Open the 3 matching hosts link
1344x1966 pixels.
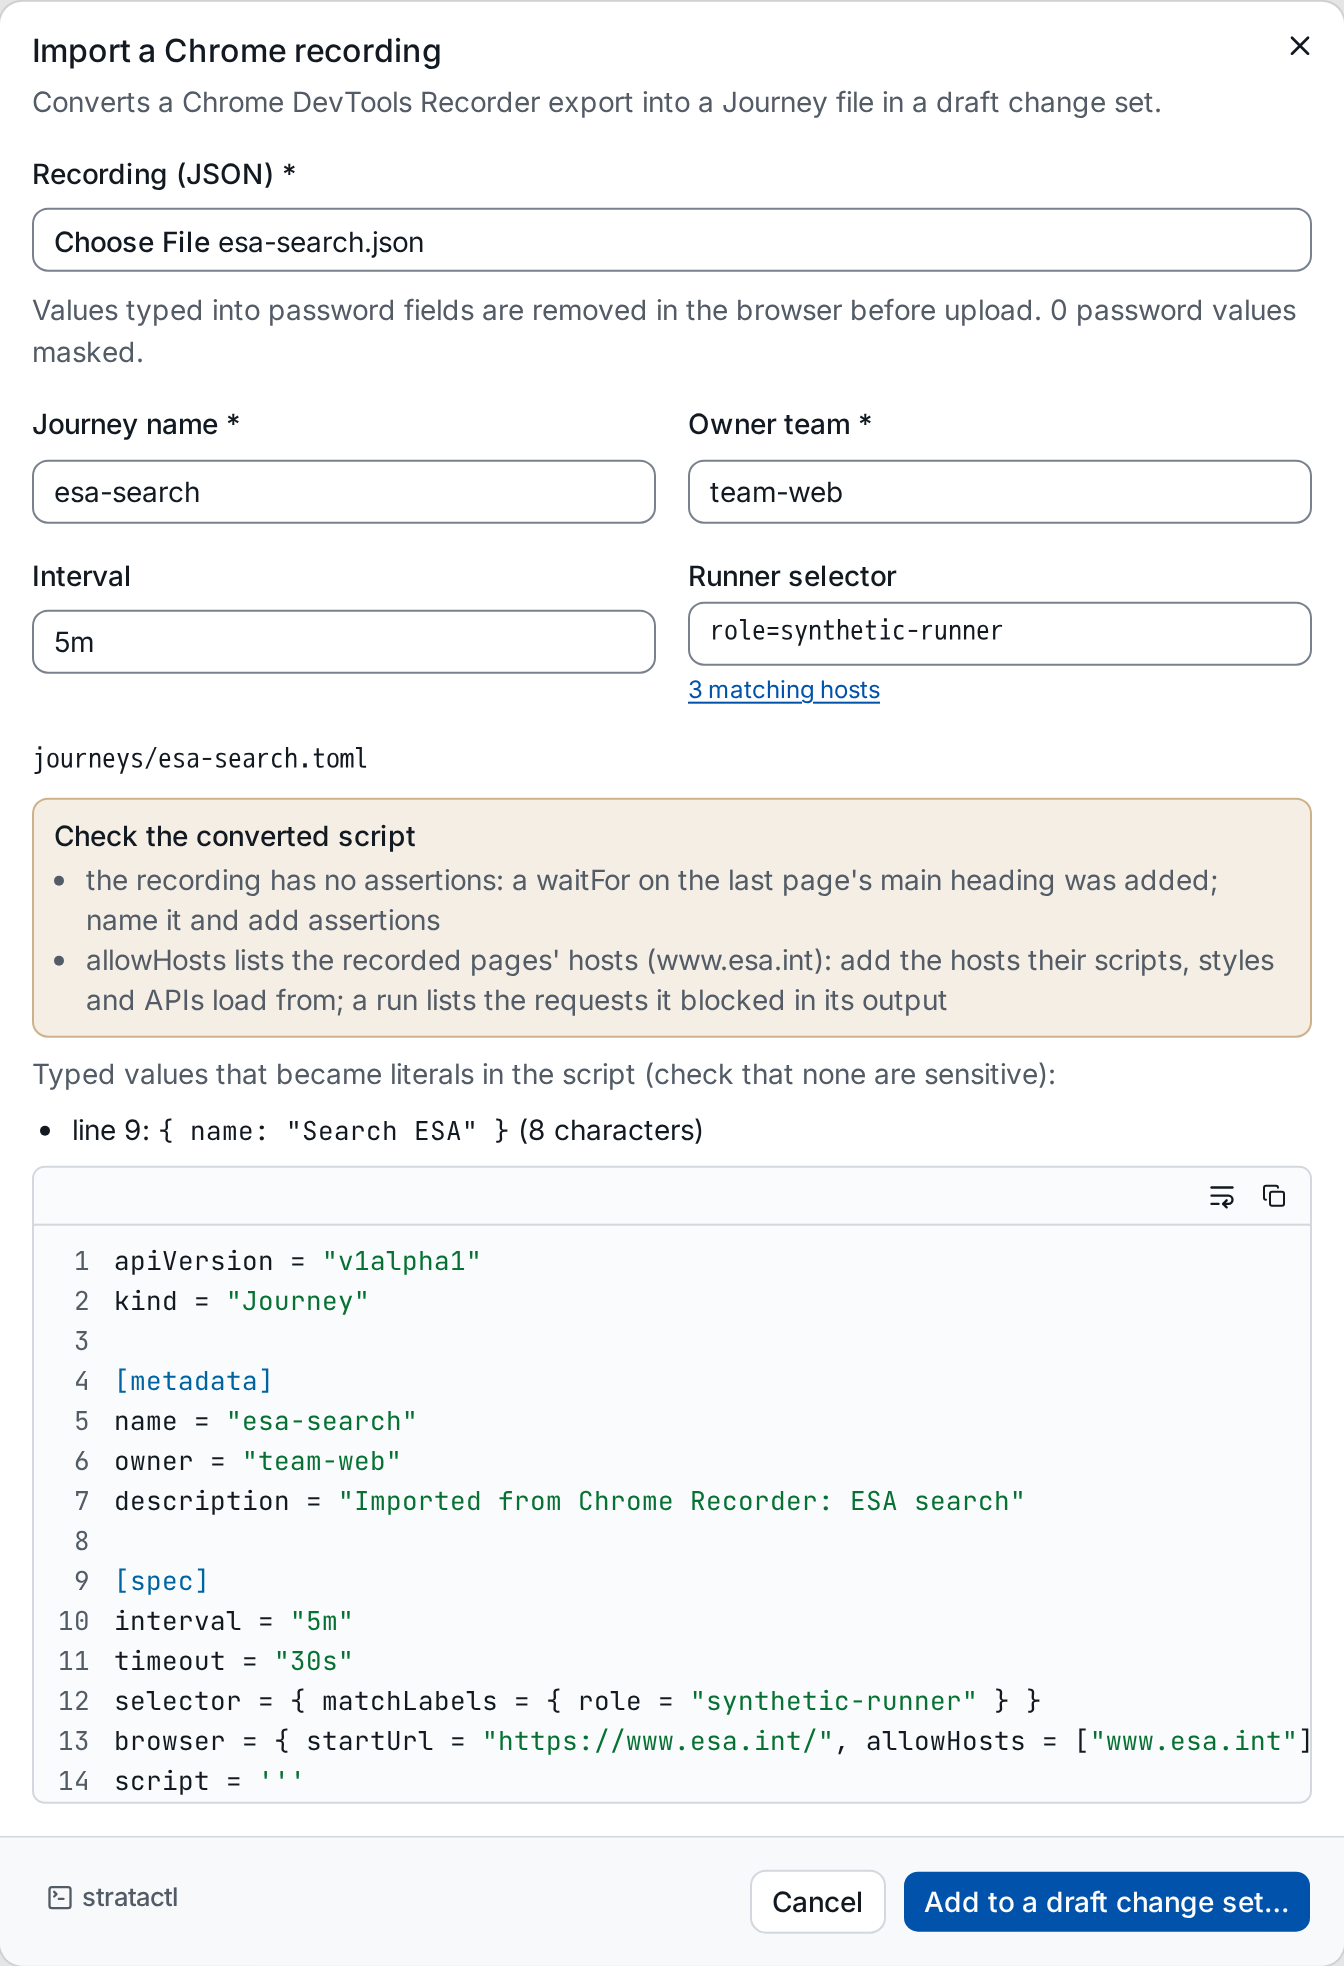coord(784,690)
